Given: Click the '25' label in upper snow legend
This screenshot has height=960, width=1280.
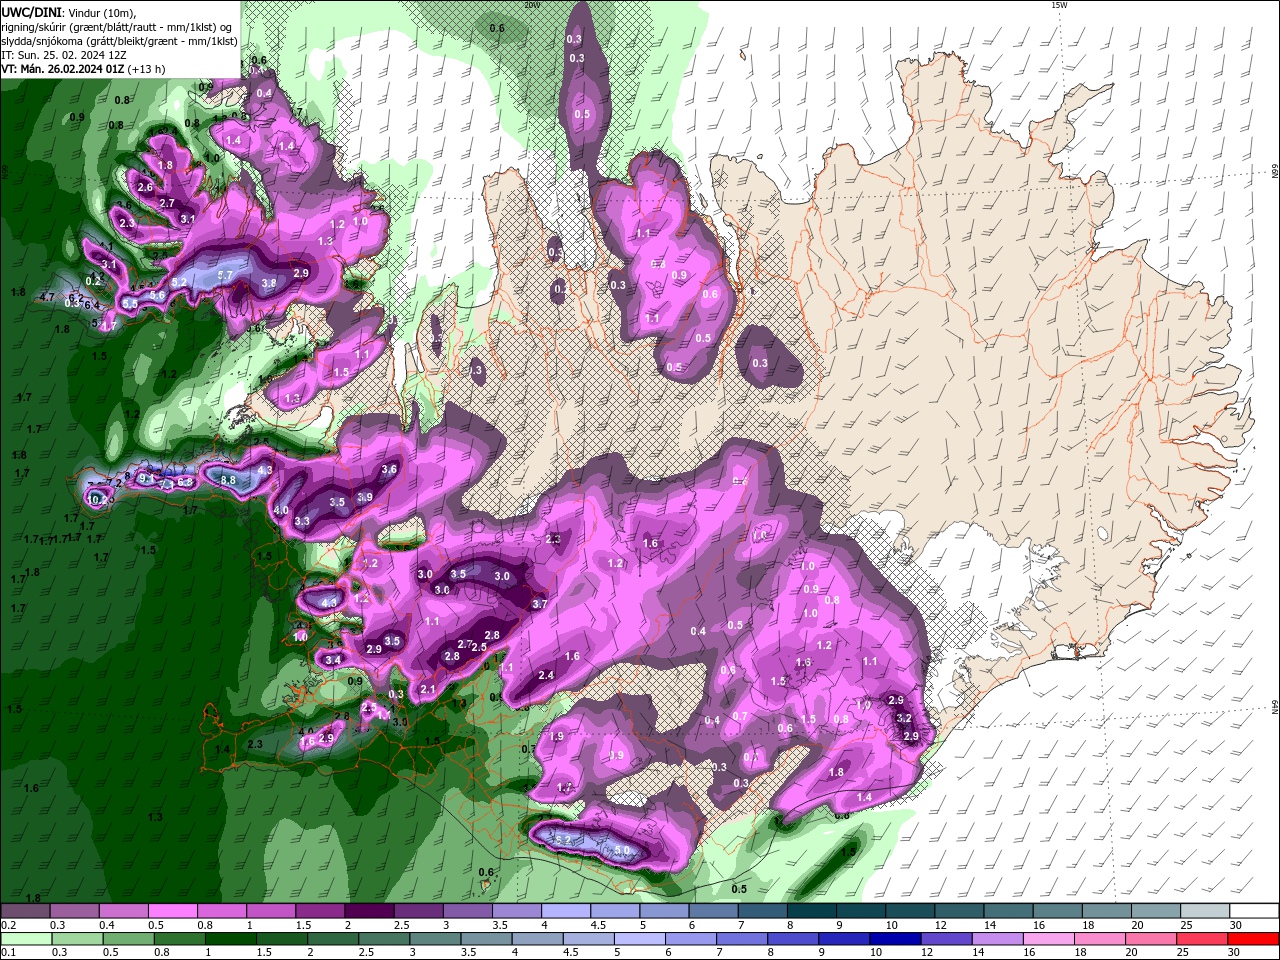Looking at the screenshot, I should (x=1187, y=925).
